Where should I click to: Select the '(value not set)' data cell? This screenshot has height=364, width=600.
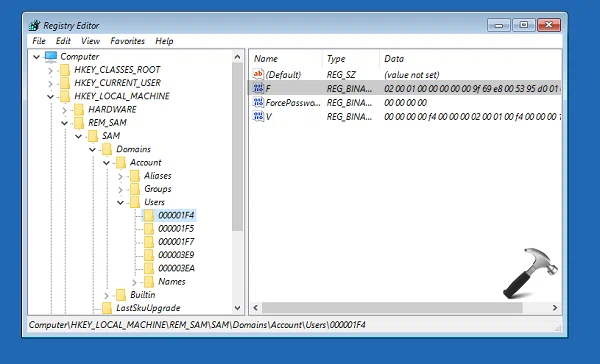click(x=412, y=74)
